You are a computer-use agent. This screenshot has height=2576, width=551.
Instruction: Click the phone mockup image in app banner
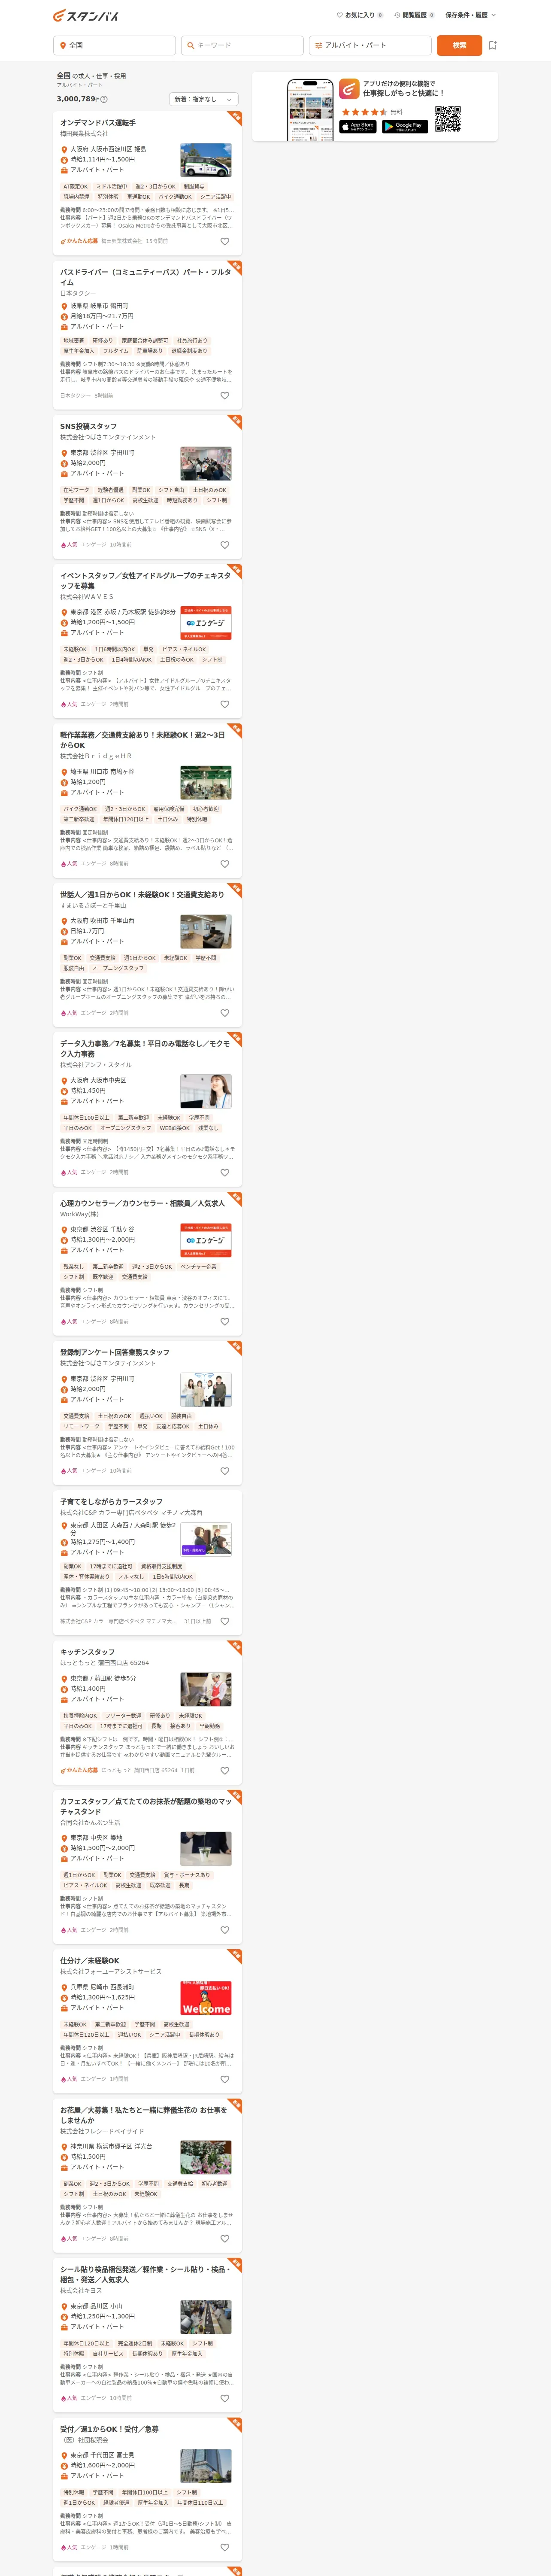(310, 110)
